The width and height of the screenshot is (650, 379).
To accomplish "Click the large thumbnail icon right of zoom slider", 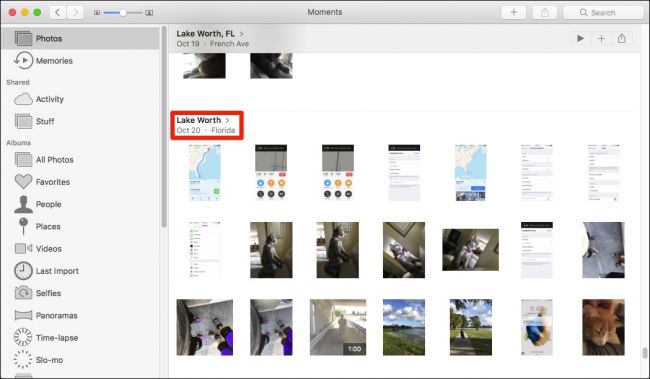I will click(x=149, y=13).
